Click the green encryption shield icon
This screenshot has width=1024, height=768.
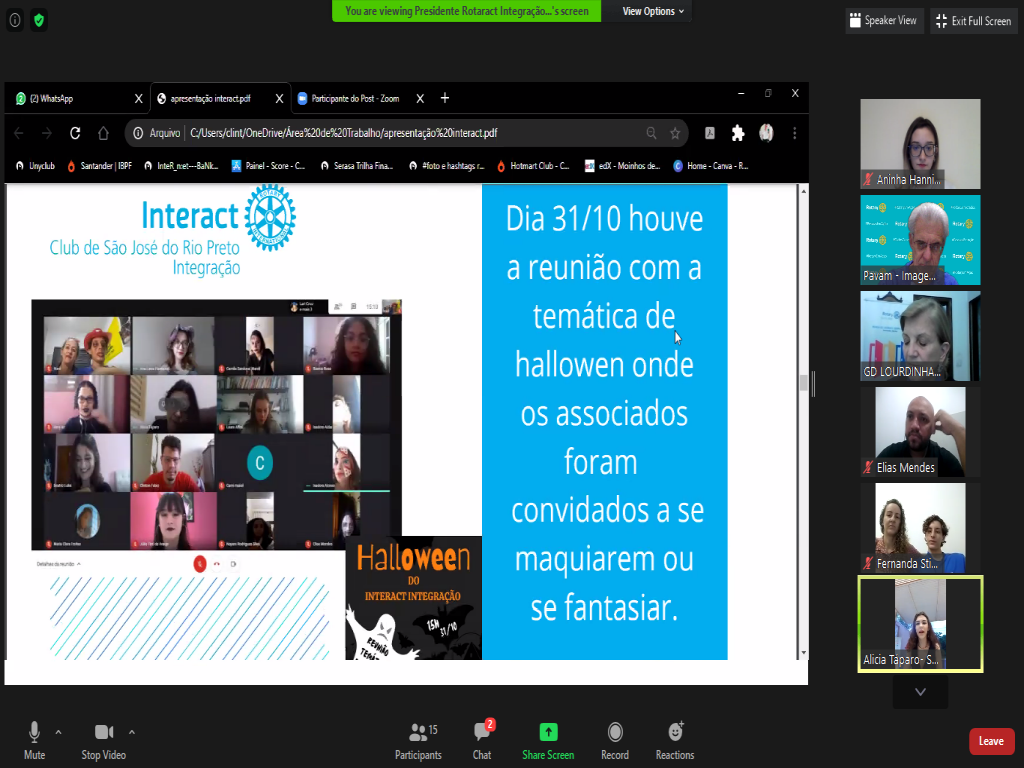coord(39,20)
